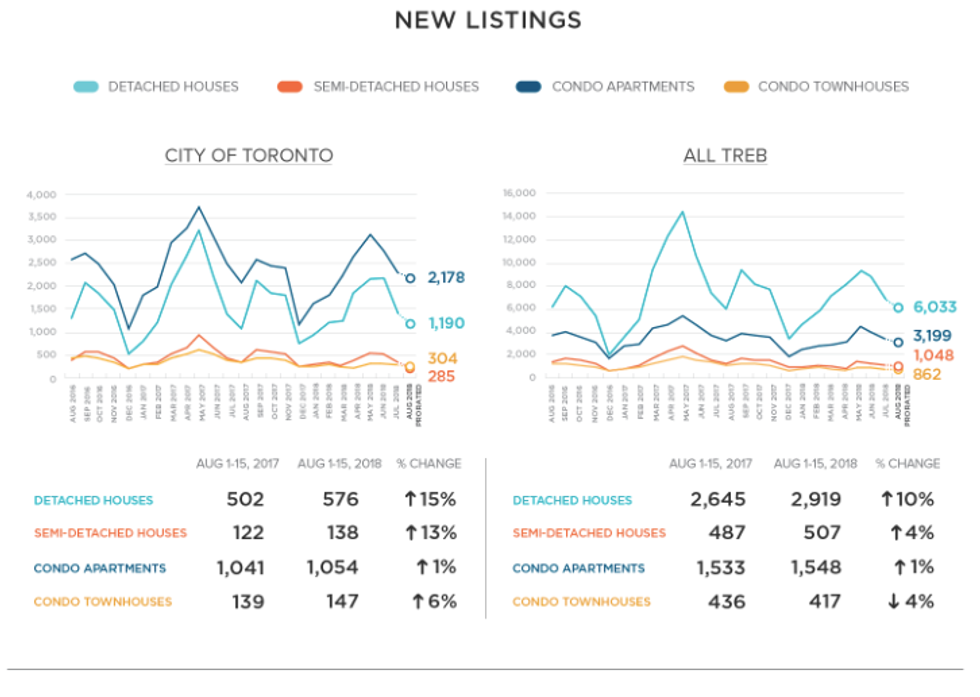Image resolution: width=980 pixels, height=697 pixels.
Task: Click the up arrow beside 6% change
Action: tap(416, 601)
